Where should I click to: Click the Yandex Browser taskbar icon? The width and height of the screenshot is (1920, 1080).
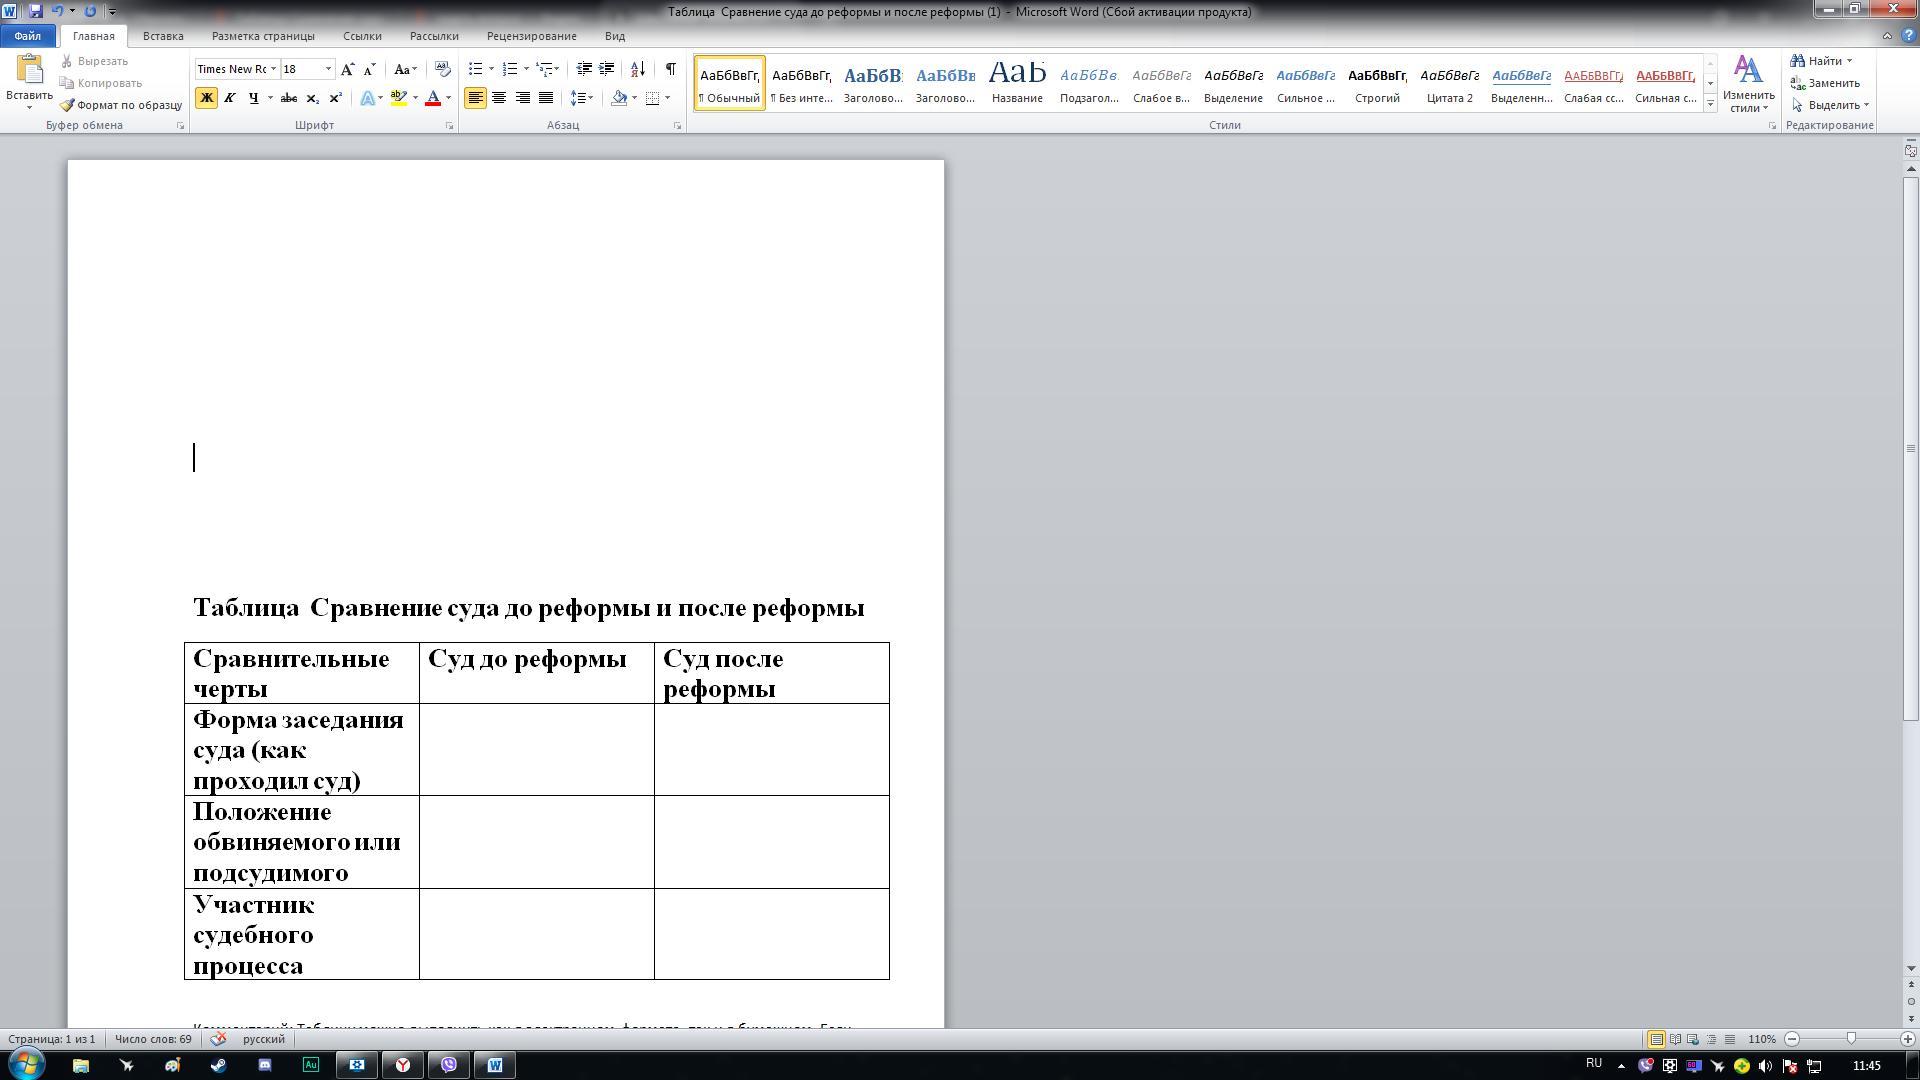(x=403, y=1065)
